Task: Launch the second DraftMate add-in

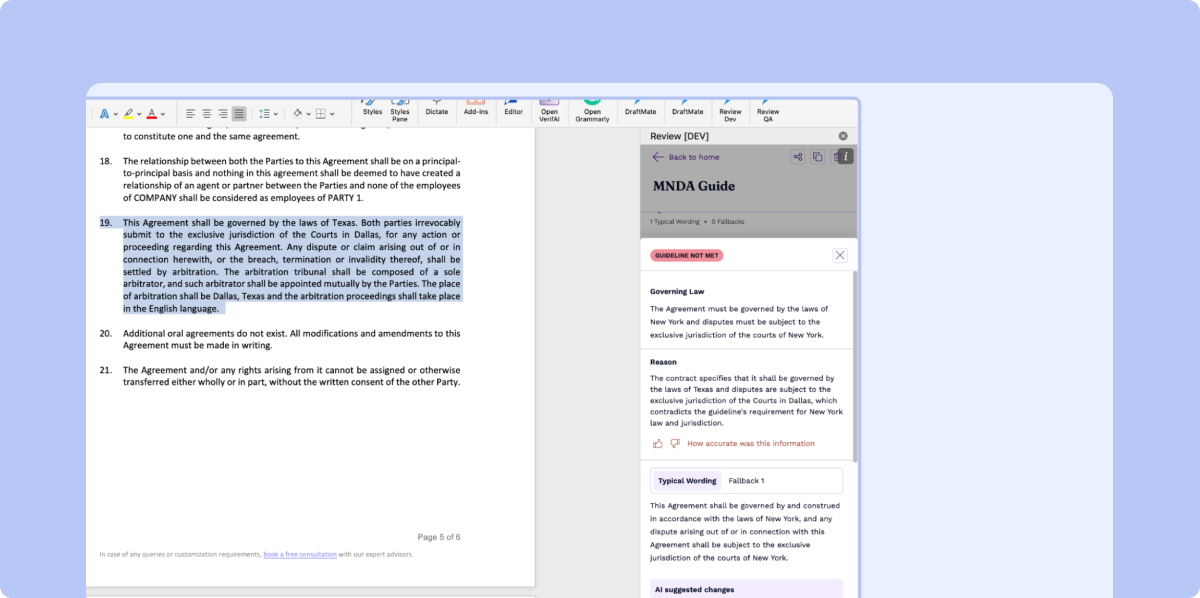Action: click(687, 108)
